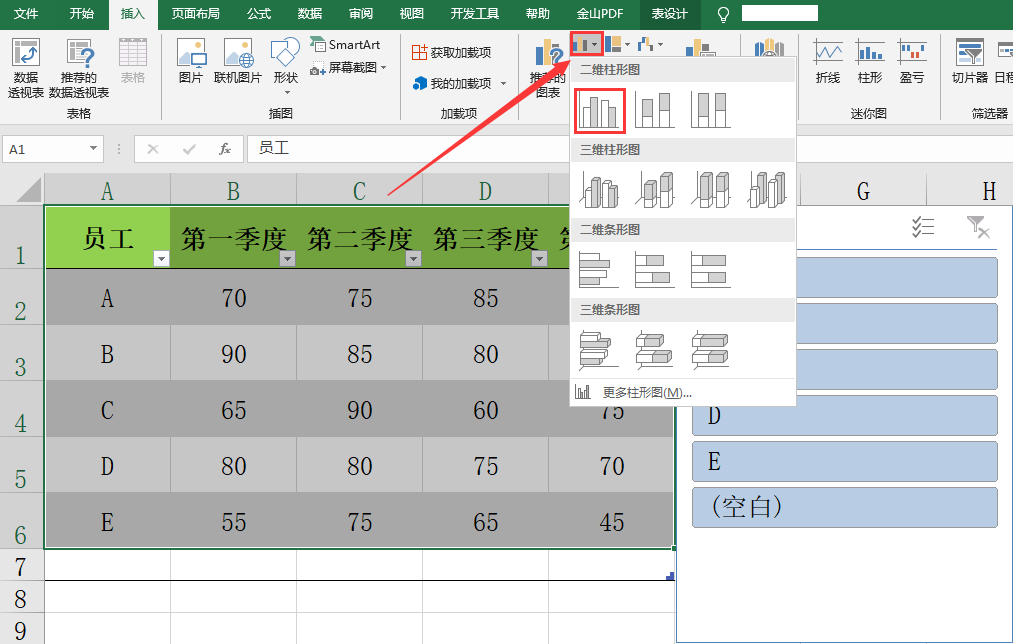Select 2-D 100% stacked column chart

click(x=710, y=110)
